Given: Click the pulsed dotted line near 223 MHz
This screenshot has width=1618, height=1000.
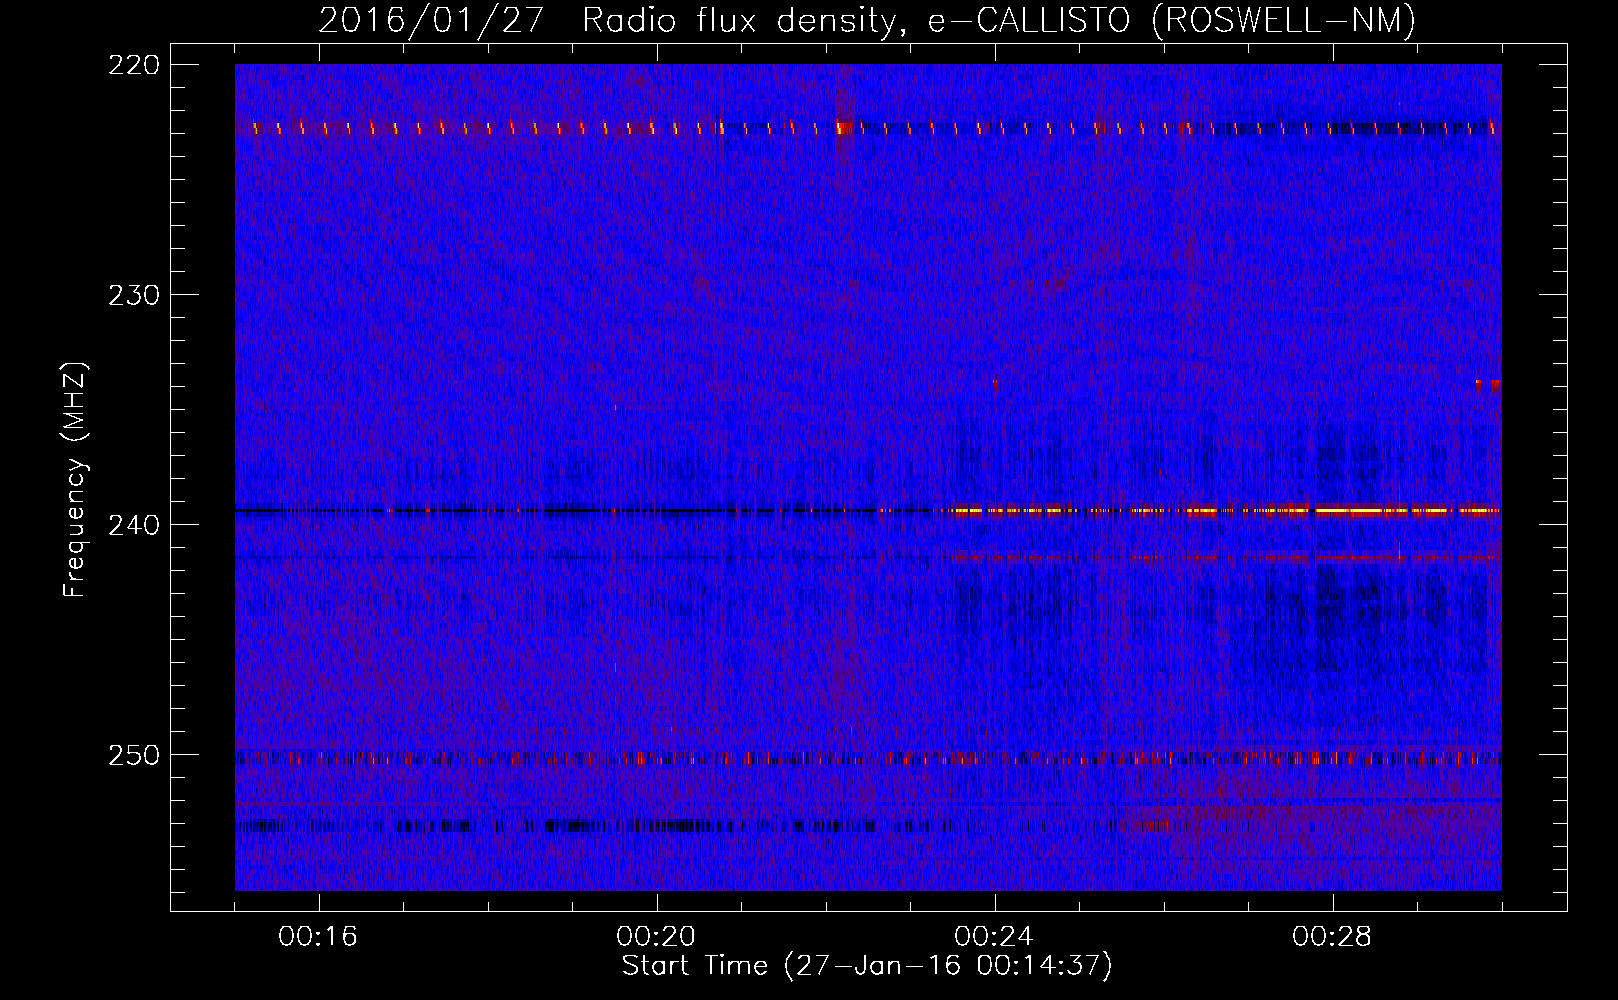Looking at the screenshot, I should [868, 128].
